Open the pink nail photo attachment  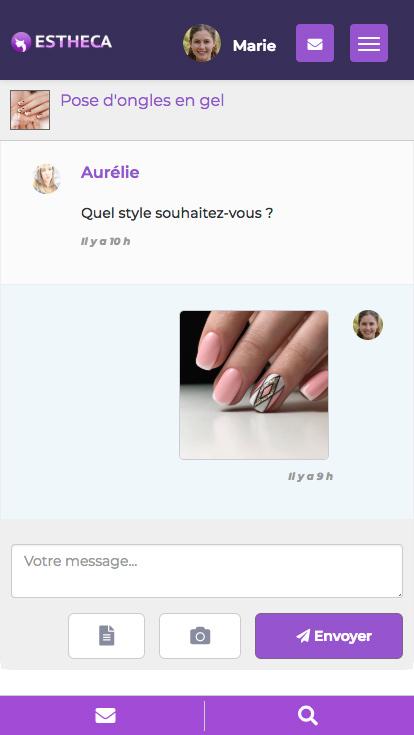pyautogui.click(x=254, y=385)
